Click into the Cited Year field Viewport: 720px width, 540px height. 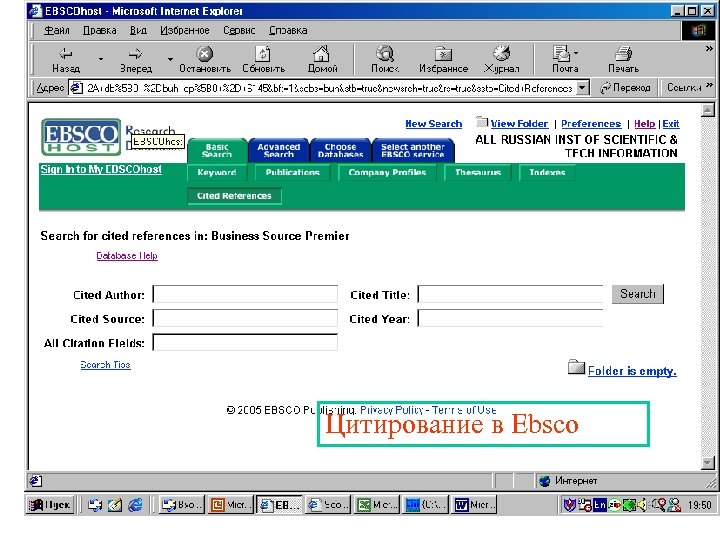coord(510,318)
